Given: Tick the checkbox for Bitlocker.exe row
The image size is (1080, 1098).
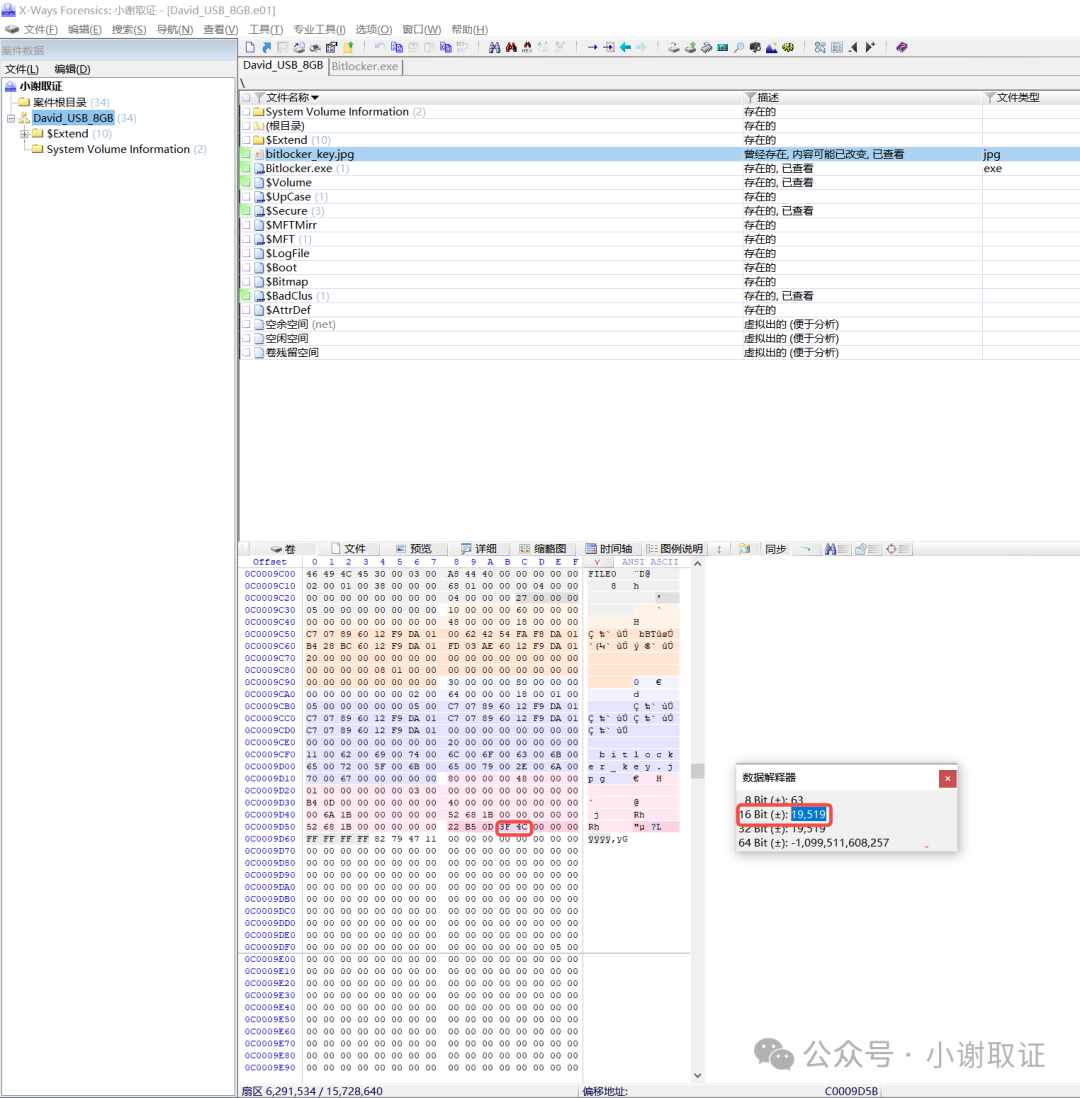Looking at the screenshot, I should (x=246, y=168).
